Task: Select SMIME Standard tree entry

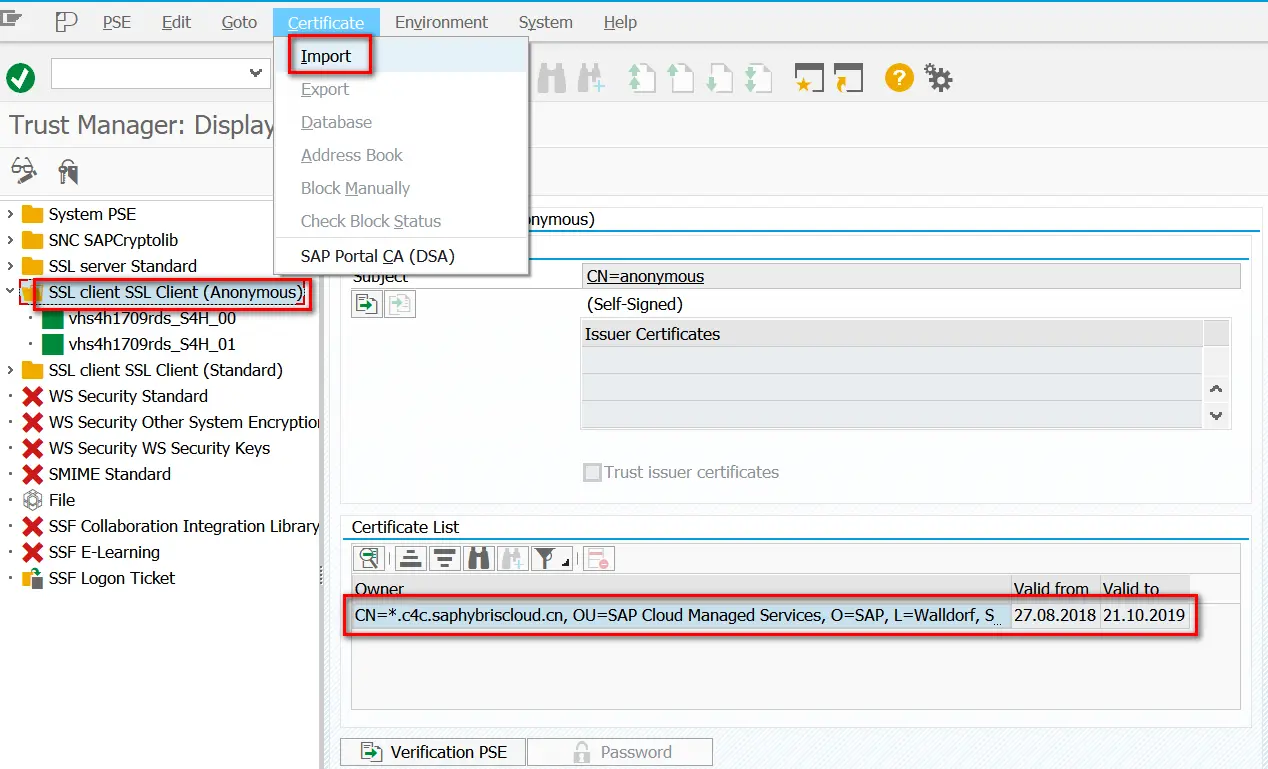Action: coord(110,474)
